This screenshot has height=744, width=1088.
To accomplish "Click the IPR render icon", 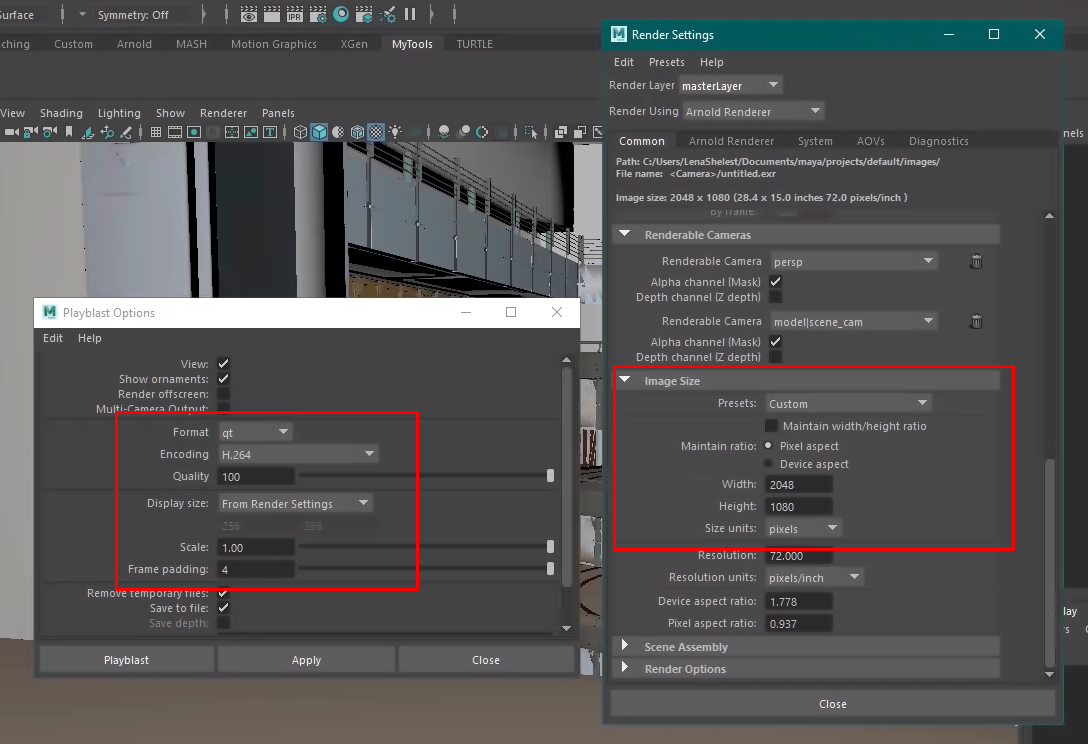I will (295, 15).
